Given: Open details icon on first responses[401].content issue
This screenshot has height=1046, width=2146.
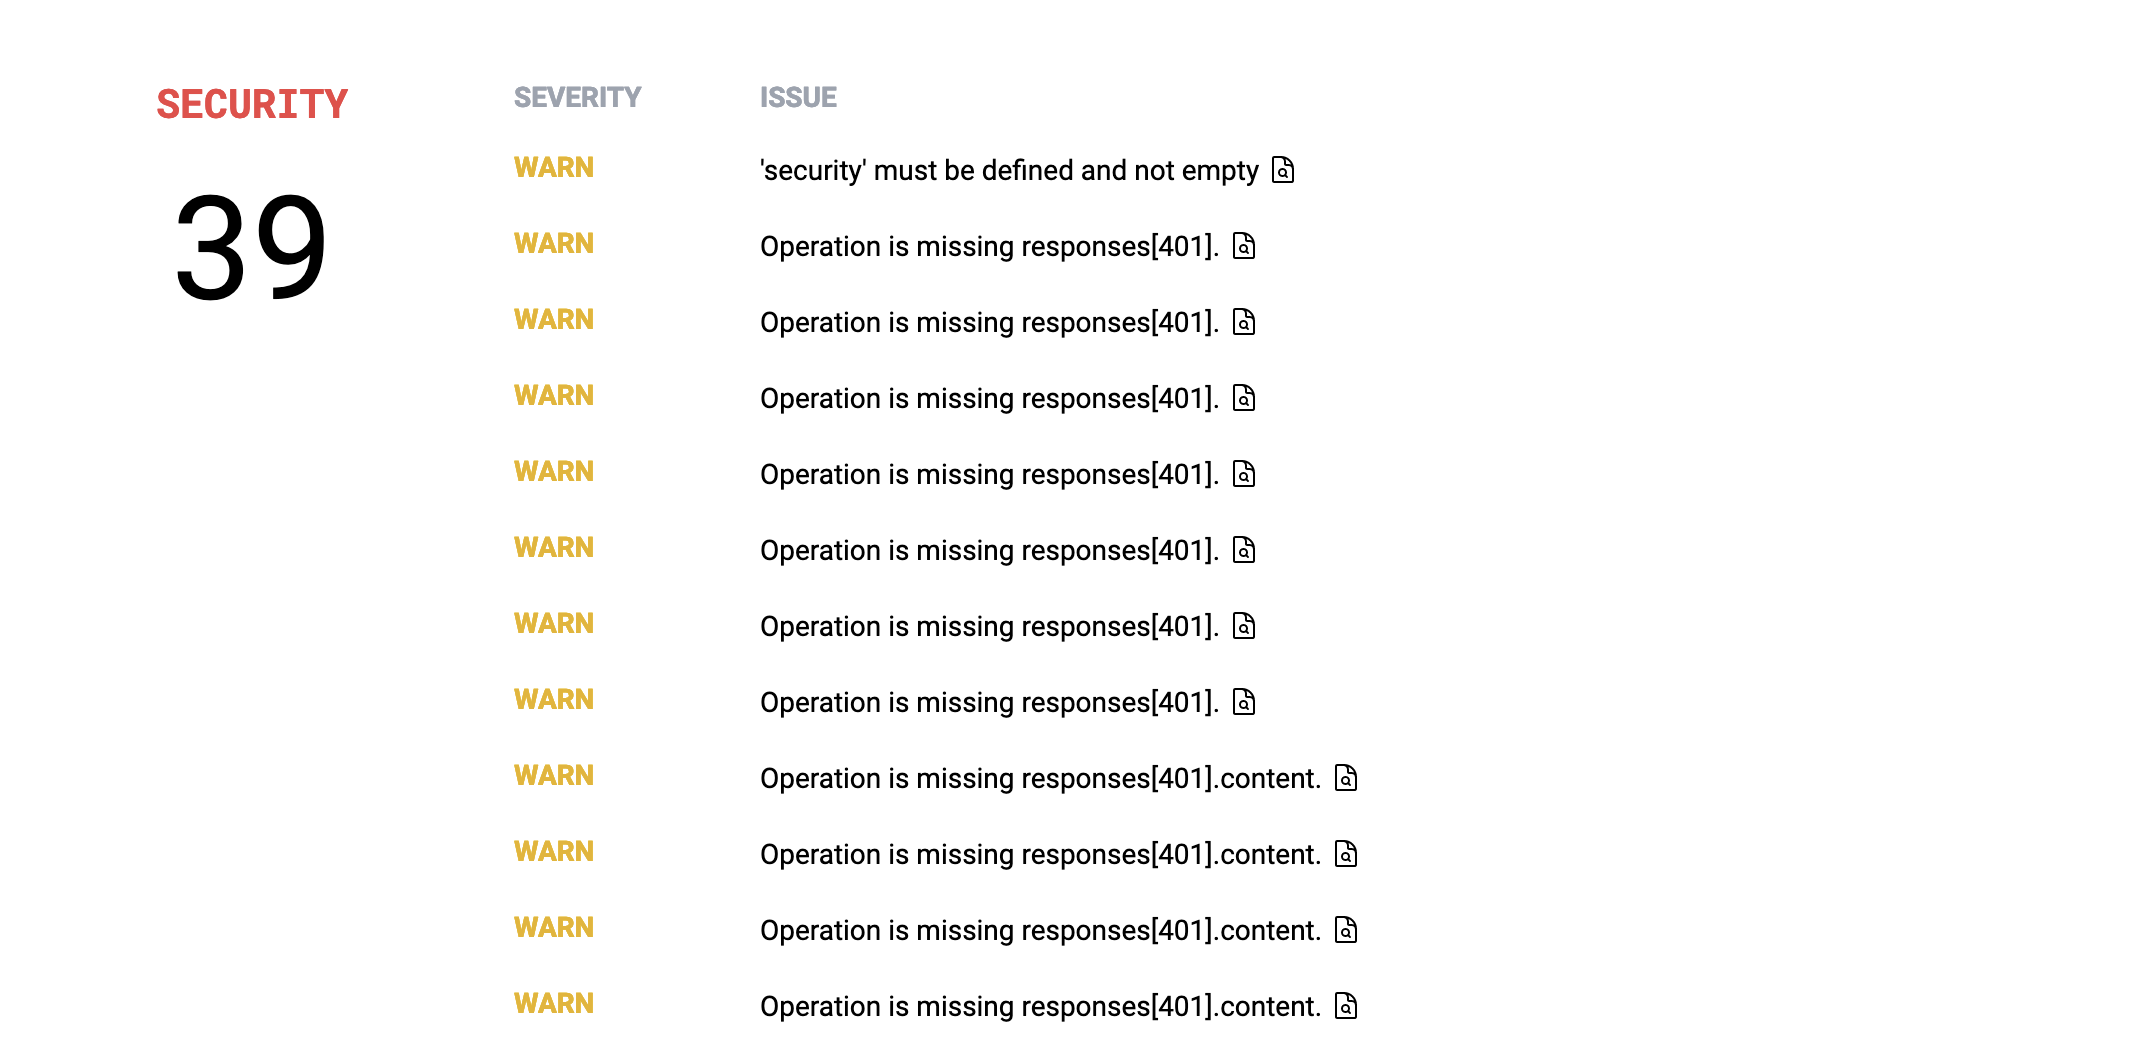Looking at the screenshot, I should click(1347, 778).
